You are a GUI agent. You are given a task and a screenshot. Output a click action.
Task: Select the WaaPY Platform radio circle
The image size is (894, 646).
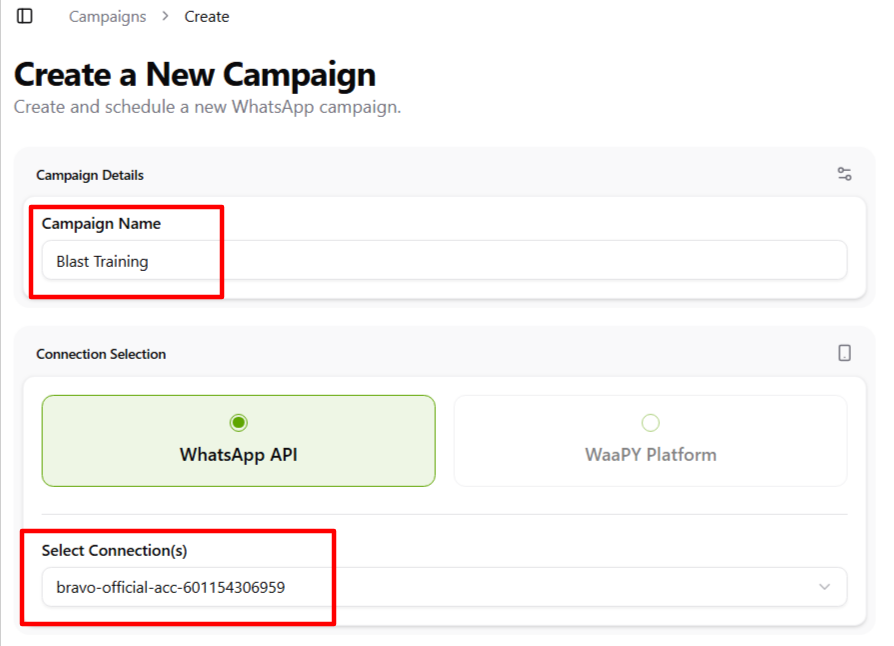[651, 422]
